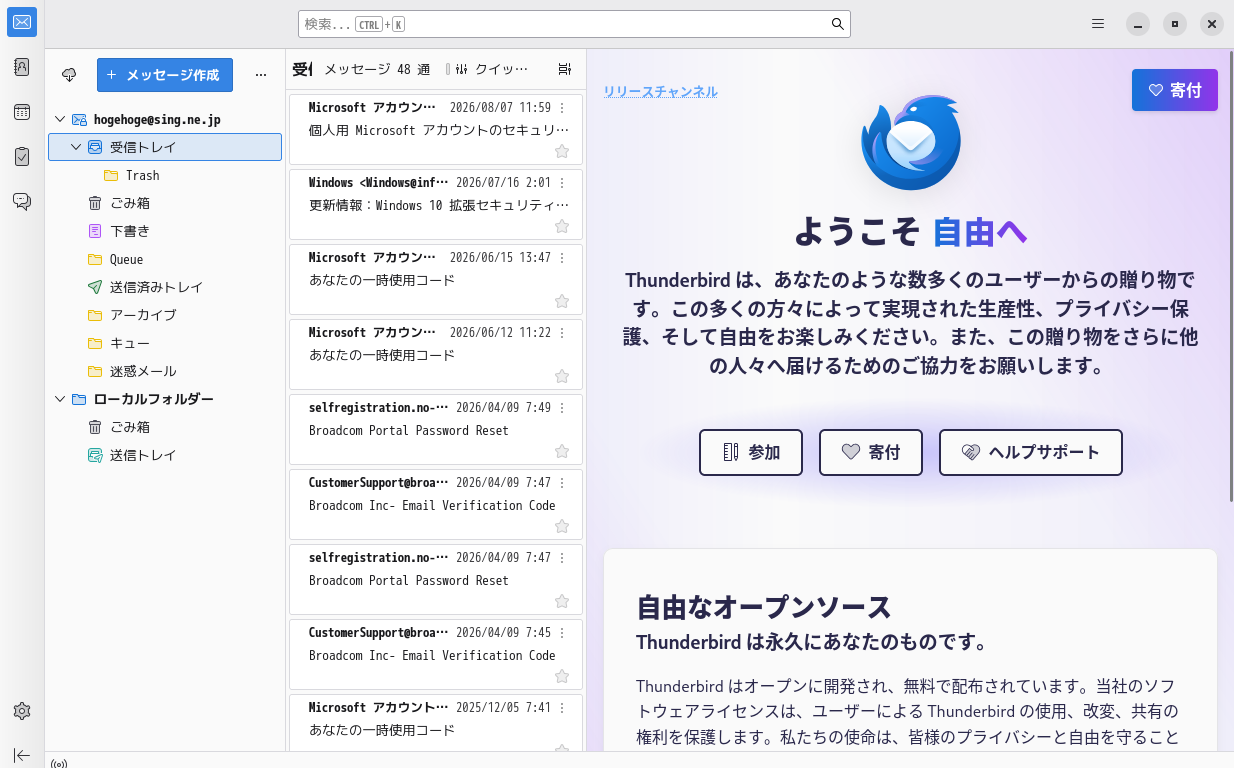Screen dimensions: 1234x768
Task: Open the Calendar space
Action: pos(22,112)
